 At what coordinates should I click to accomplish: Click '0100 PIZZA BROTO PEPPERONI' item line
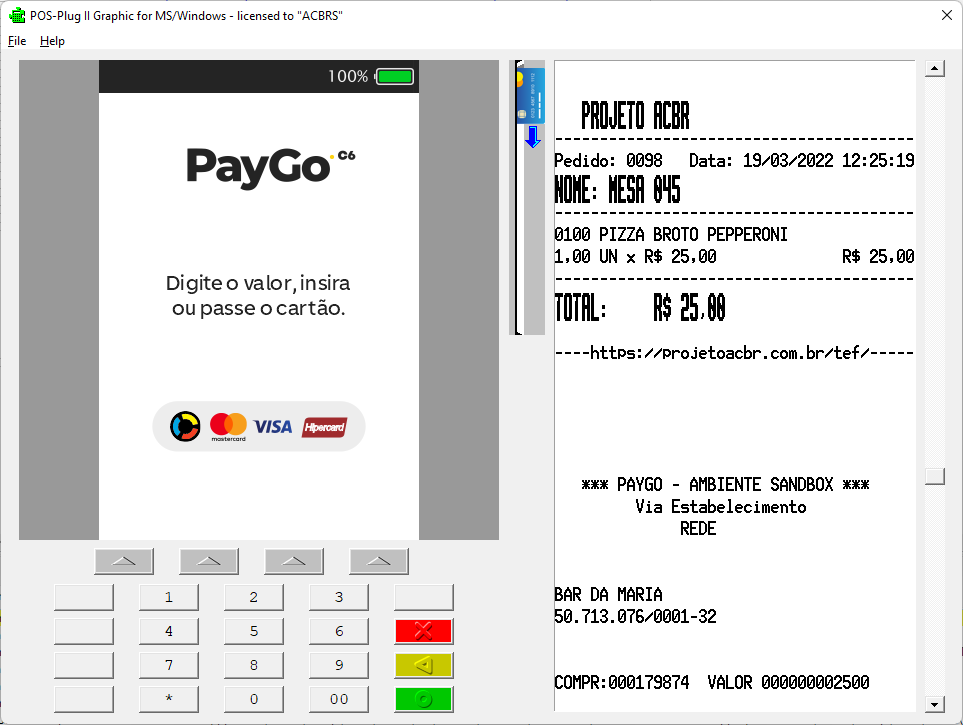671,234
